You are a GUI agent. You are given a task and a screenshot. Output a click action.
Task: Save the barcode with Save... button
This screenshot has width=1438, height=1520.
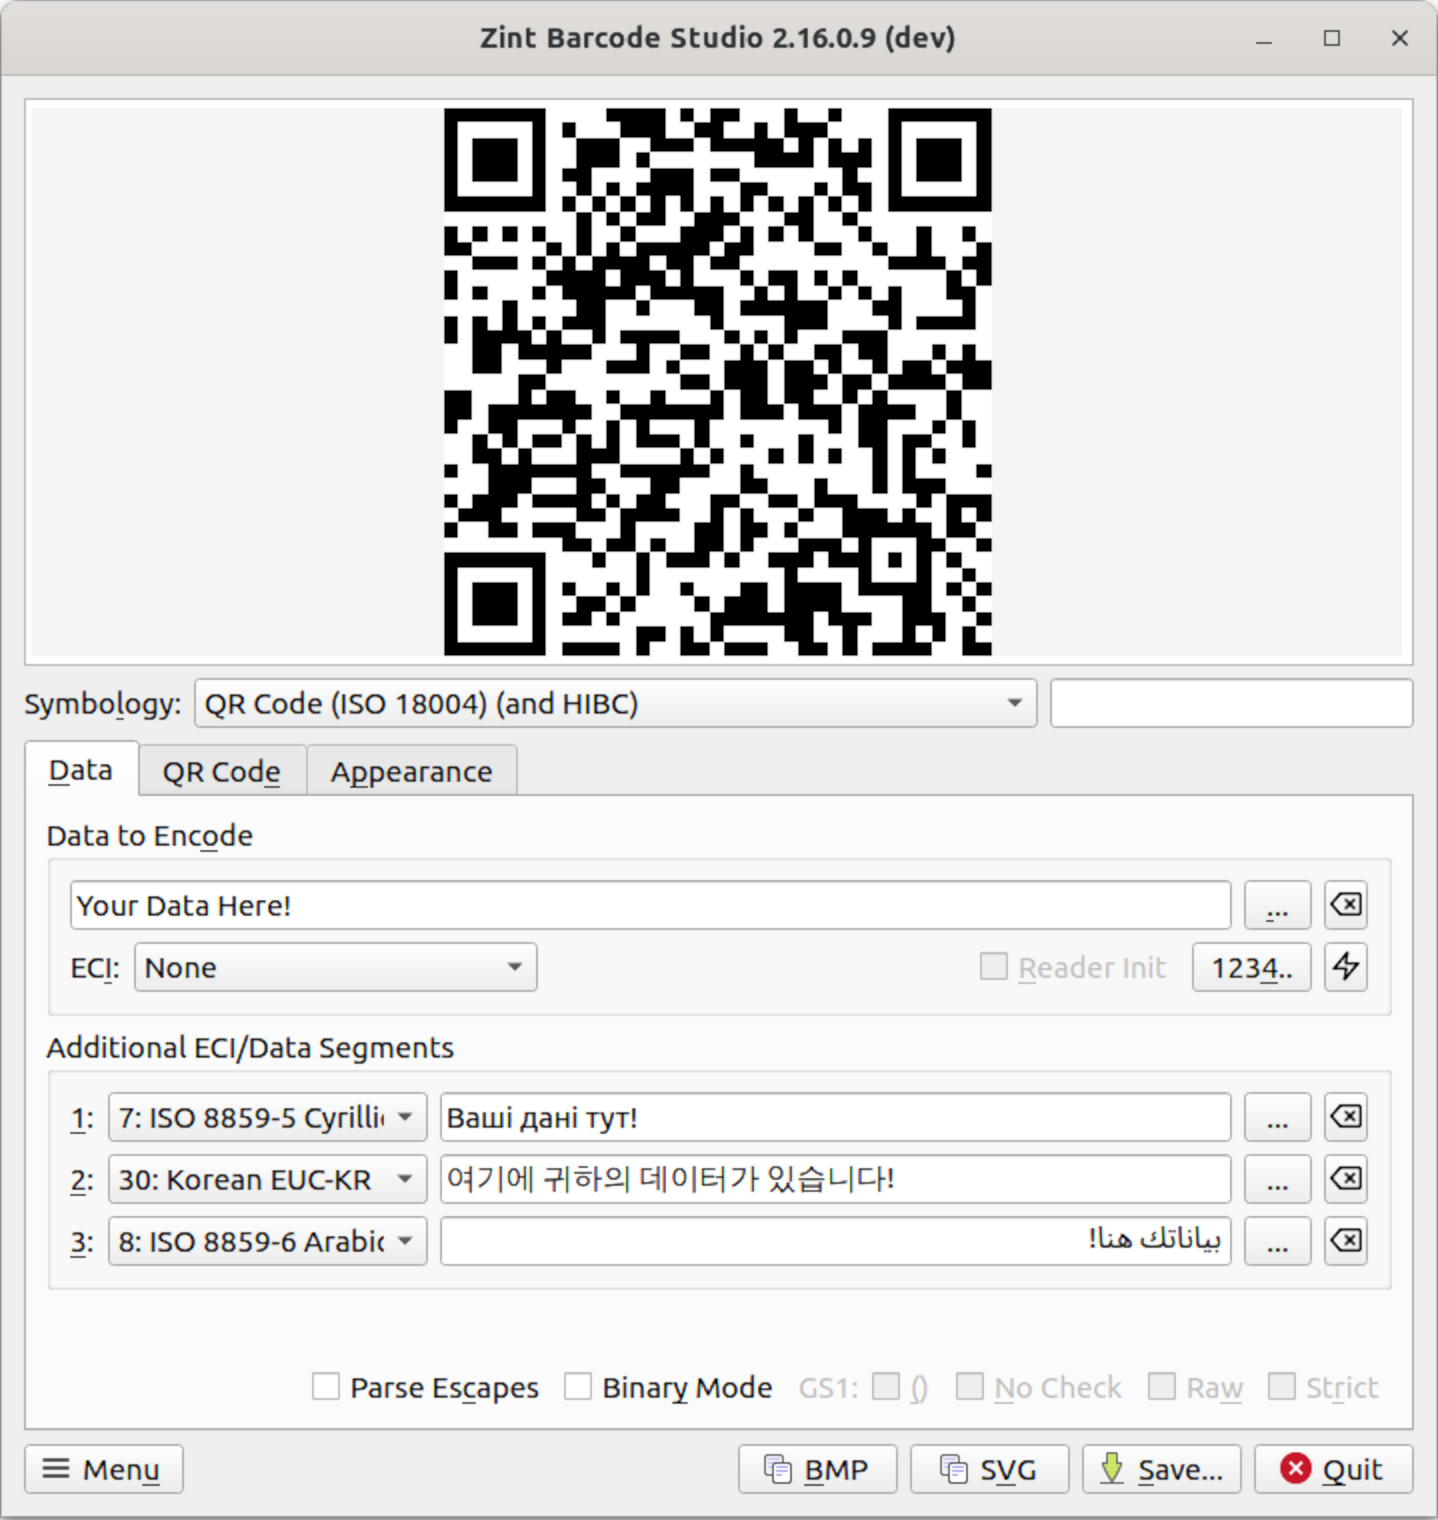coord(1161,1469)
